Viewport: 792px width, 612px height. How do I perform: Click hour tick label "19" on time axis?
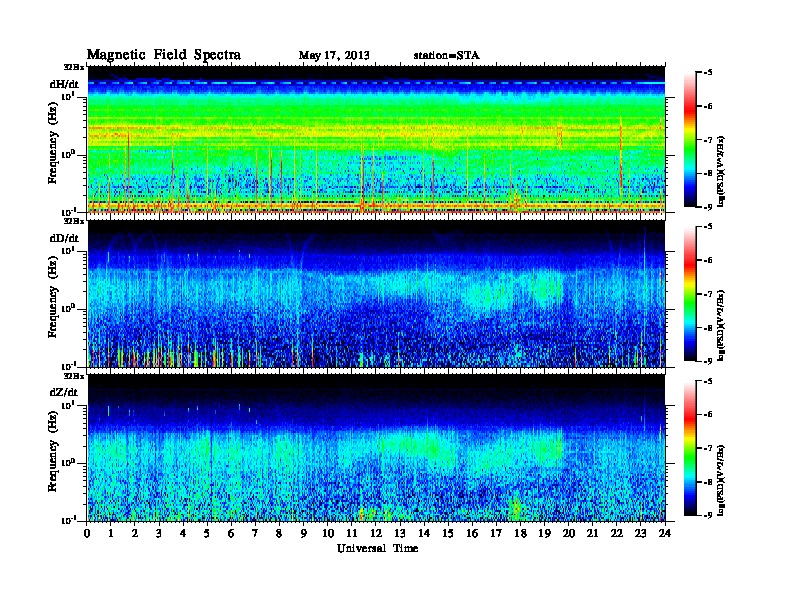click(x=544, y=533)
